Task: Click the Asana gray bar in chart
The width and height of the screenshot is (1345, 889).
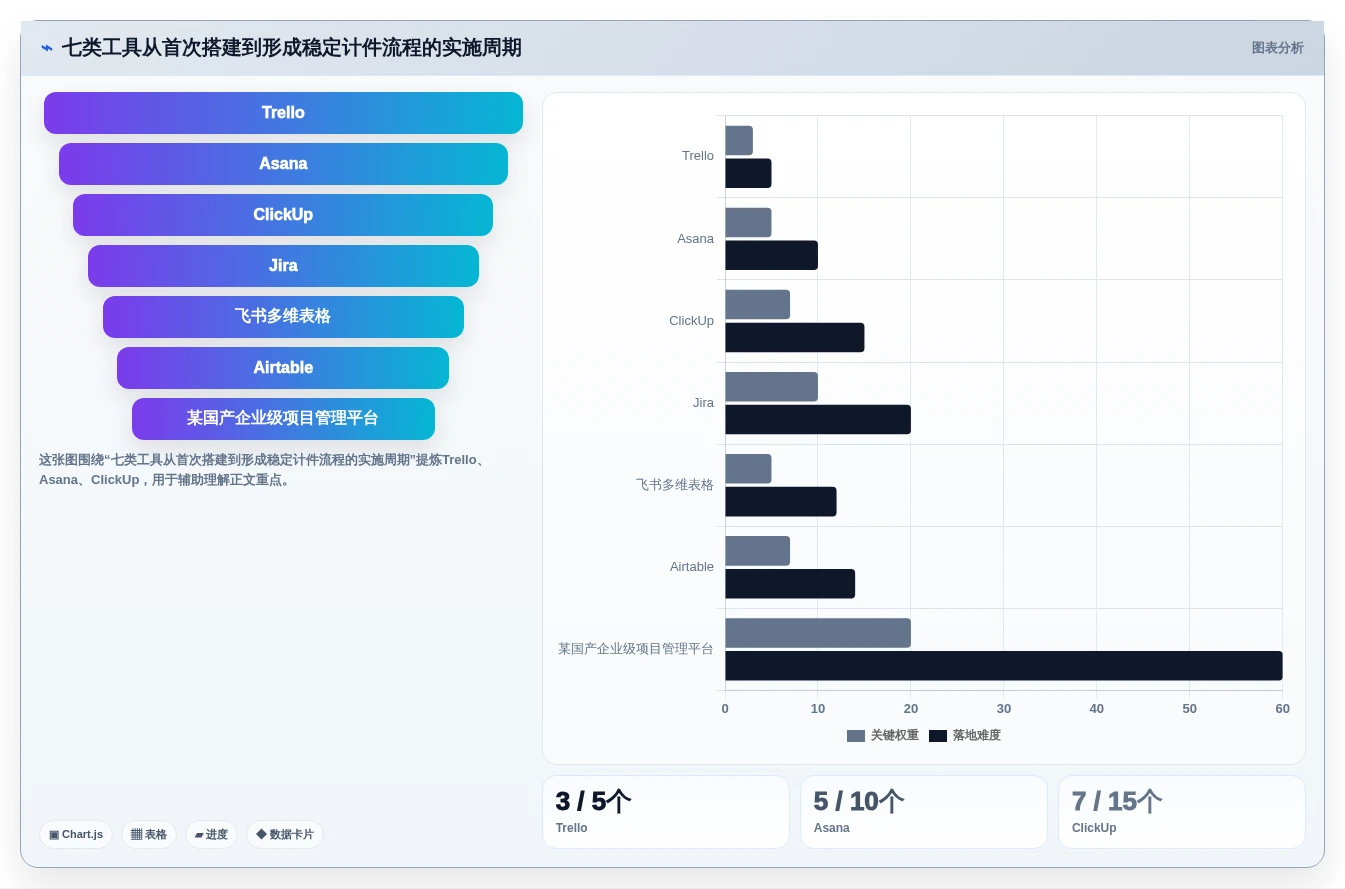Action: (748, 222)
